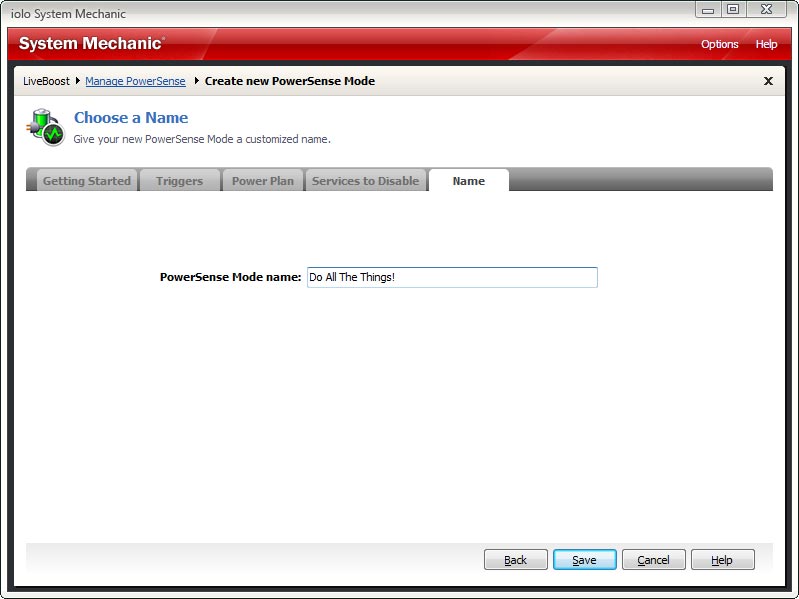
Task: Switch to the Triggers tab
Action: (179, 181)
